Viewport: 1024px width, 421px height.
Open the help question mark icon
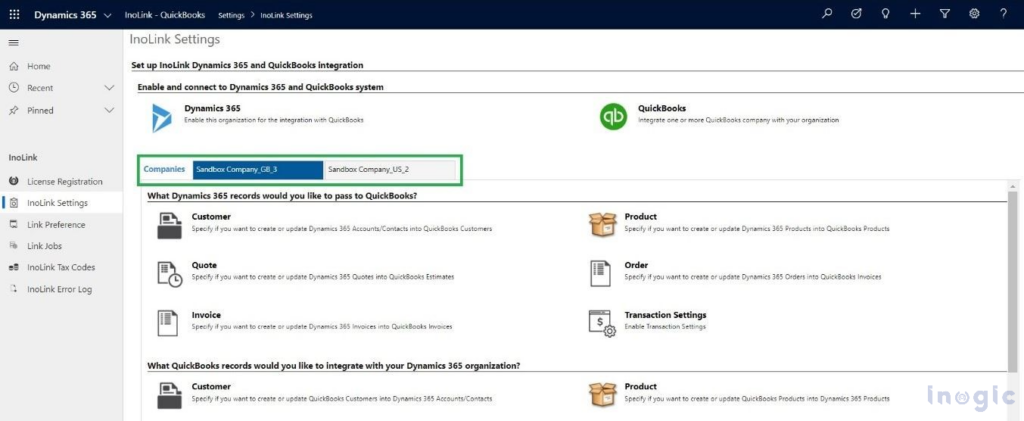coord(1003,14)
